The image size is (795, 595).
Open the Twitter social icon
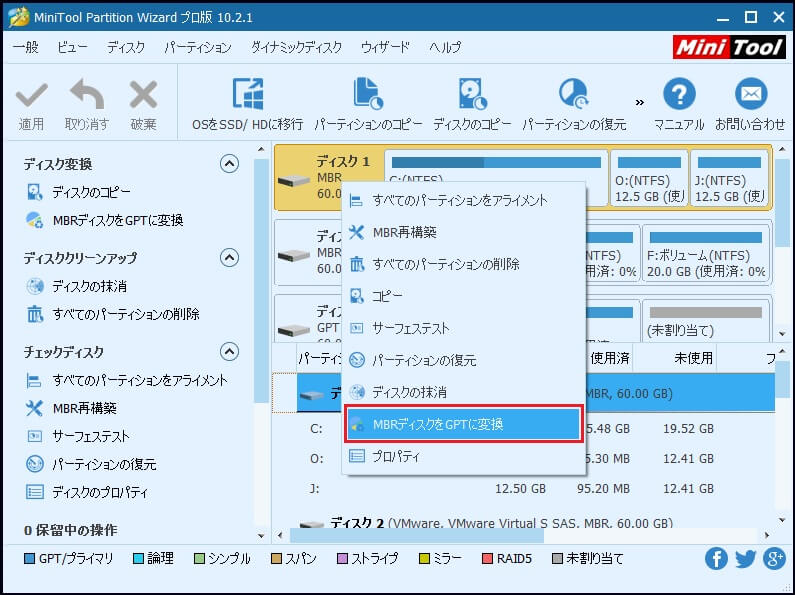pyautogui.click(x=745, y=559)
